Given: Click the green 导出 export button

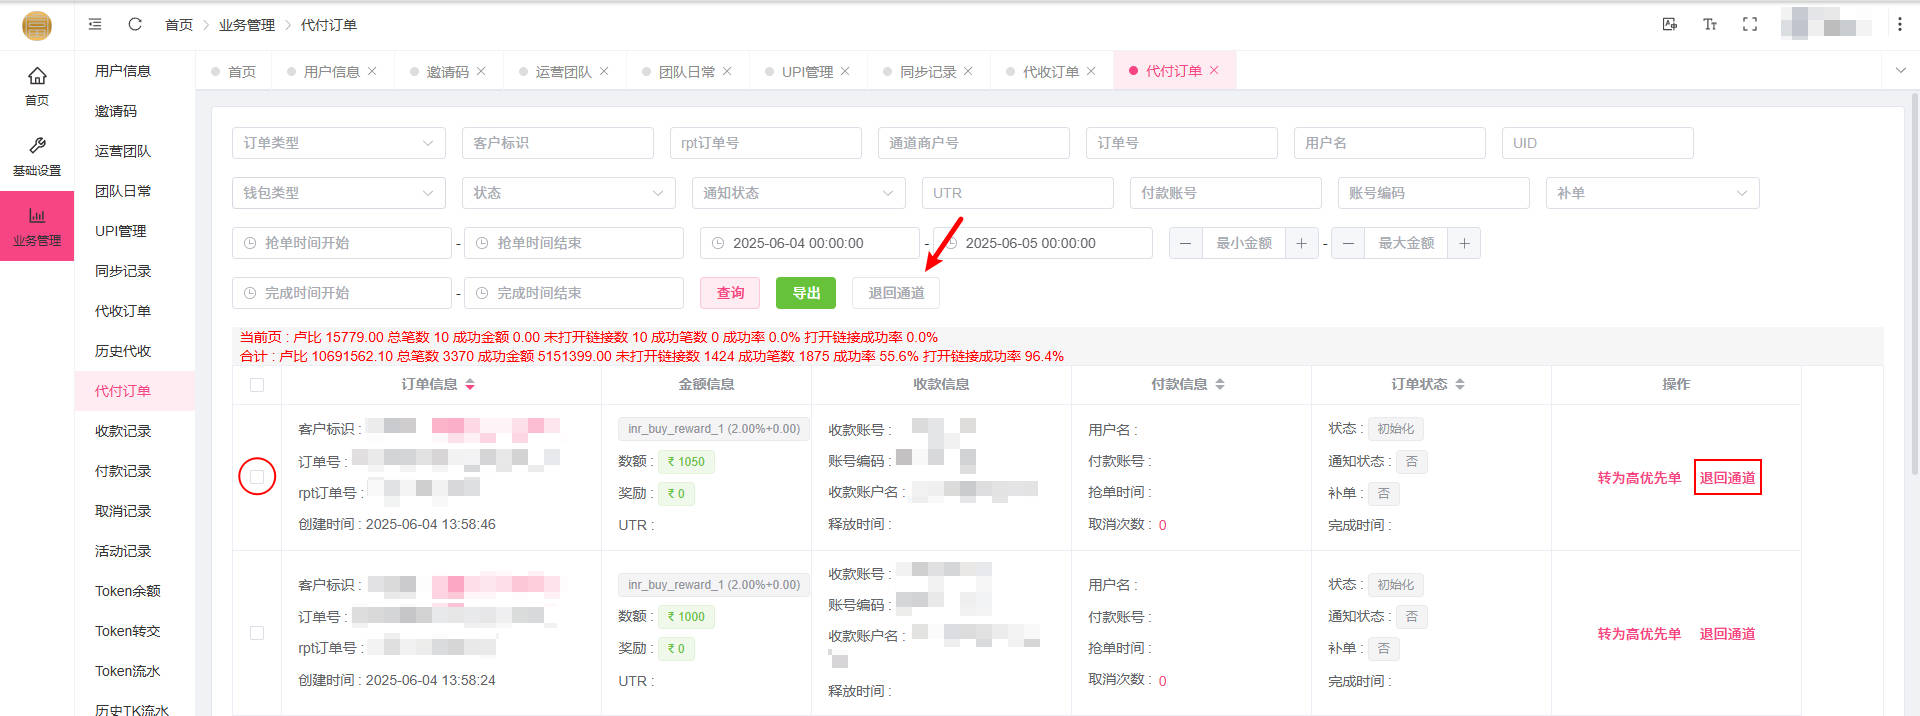Looking at the screenshot, I should coord(806,293).
